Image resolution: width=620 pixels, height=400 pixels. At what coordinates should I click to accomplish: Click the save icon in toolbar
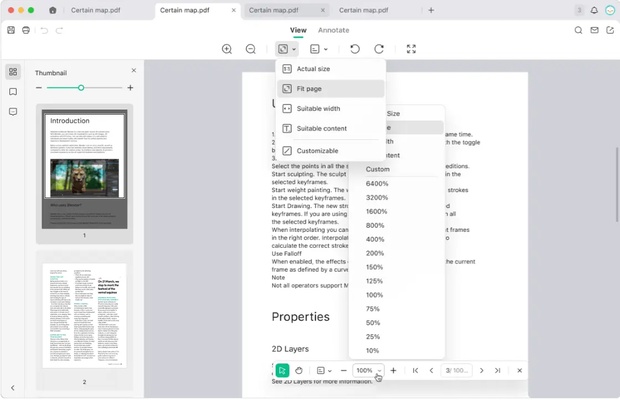(x=11, y=30)
